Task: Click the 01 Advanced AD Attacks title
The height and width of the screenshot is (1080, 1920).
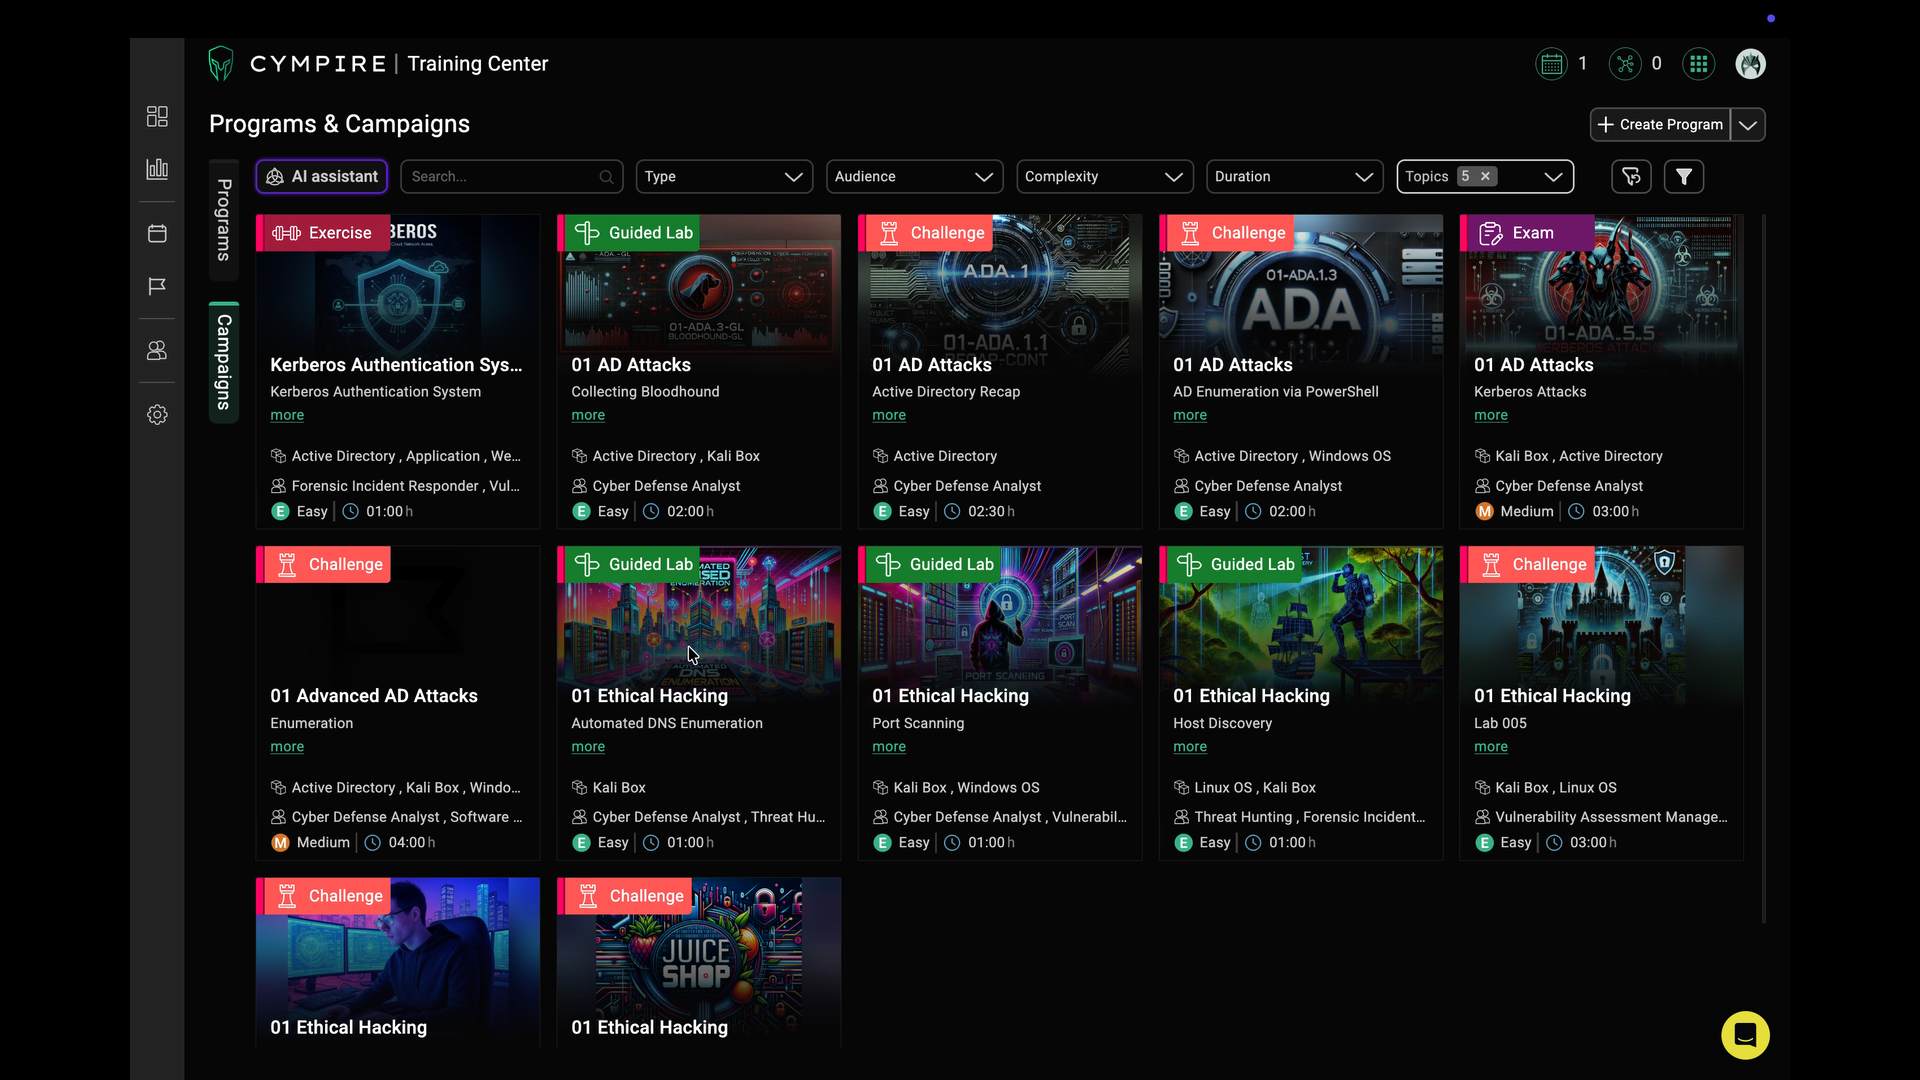Action: [x=374, y=696]
